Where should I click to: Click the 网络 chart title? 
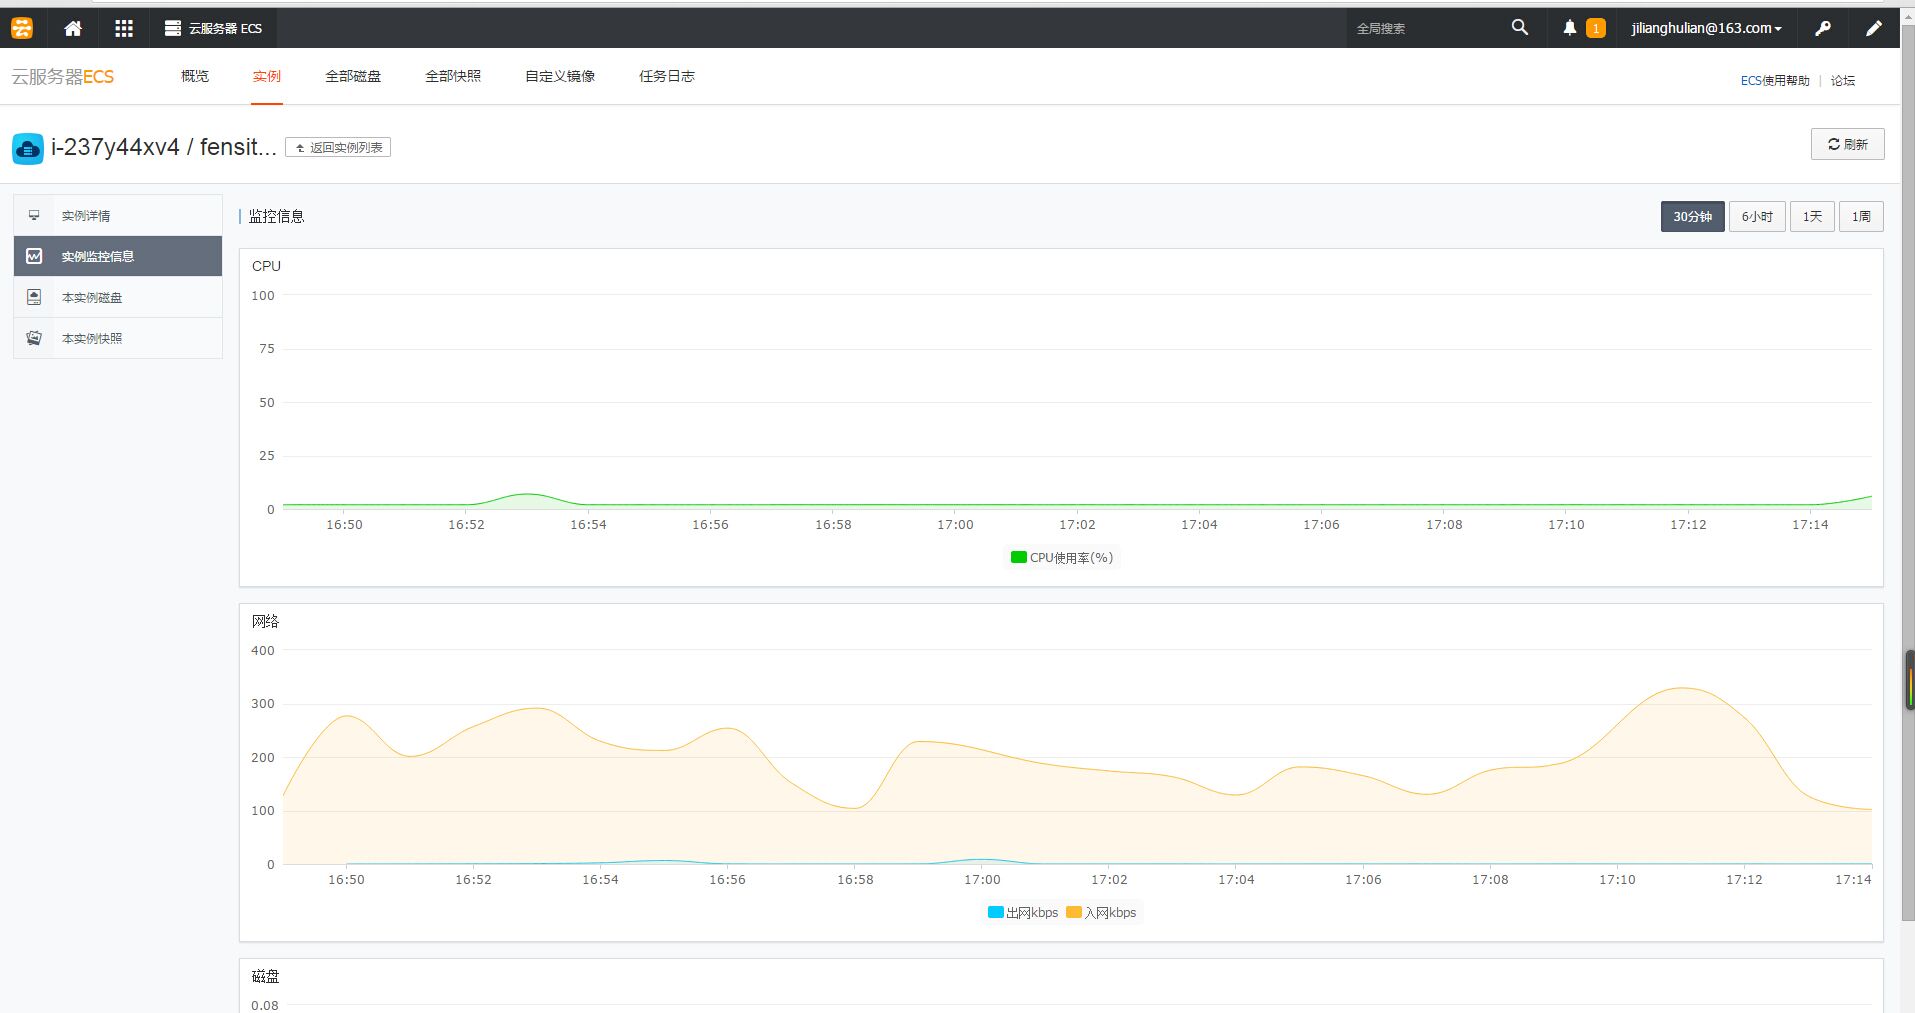(265, 621)
